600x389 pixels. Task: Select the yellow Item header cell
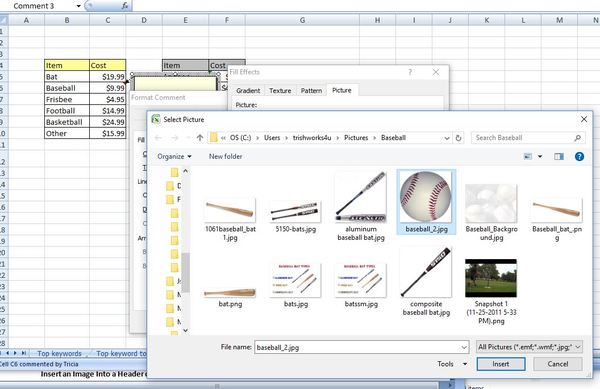click(67, 65)
